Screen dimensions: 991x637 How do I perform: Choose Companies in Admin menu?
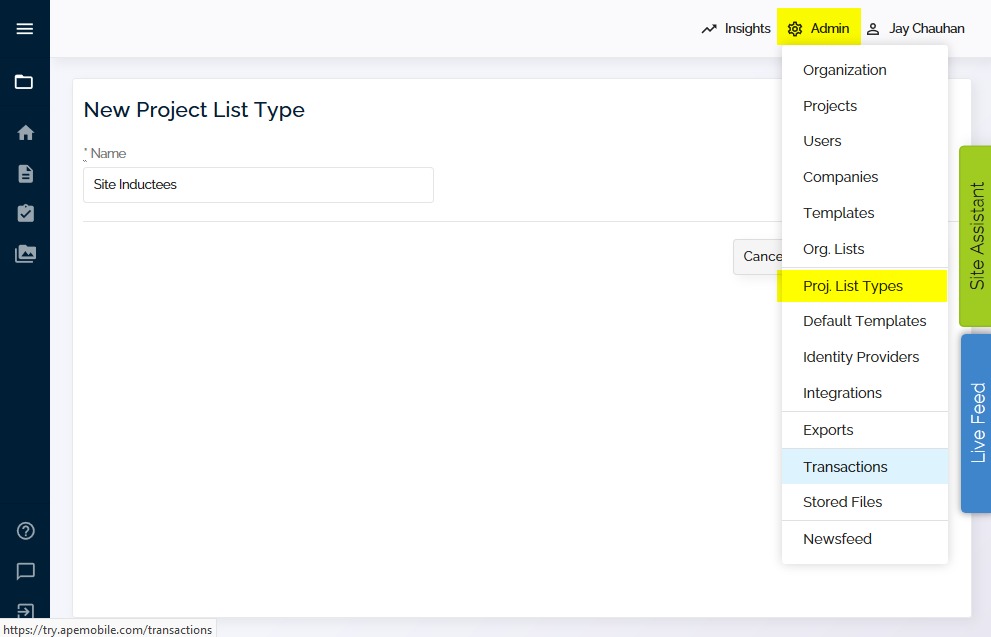(865, 178)
